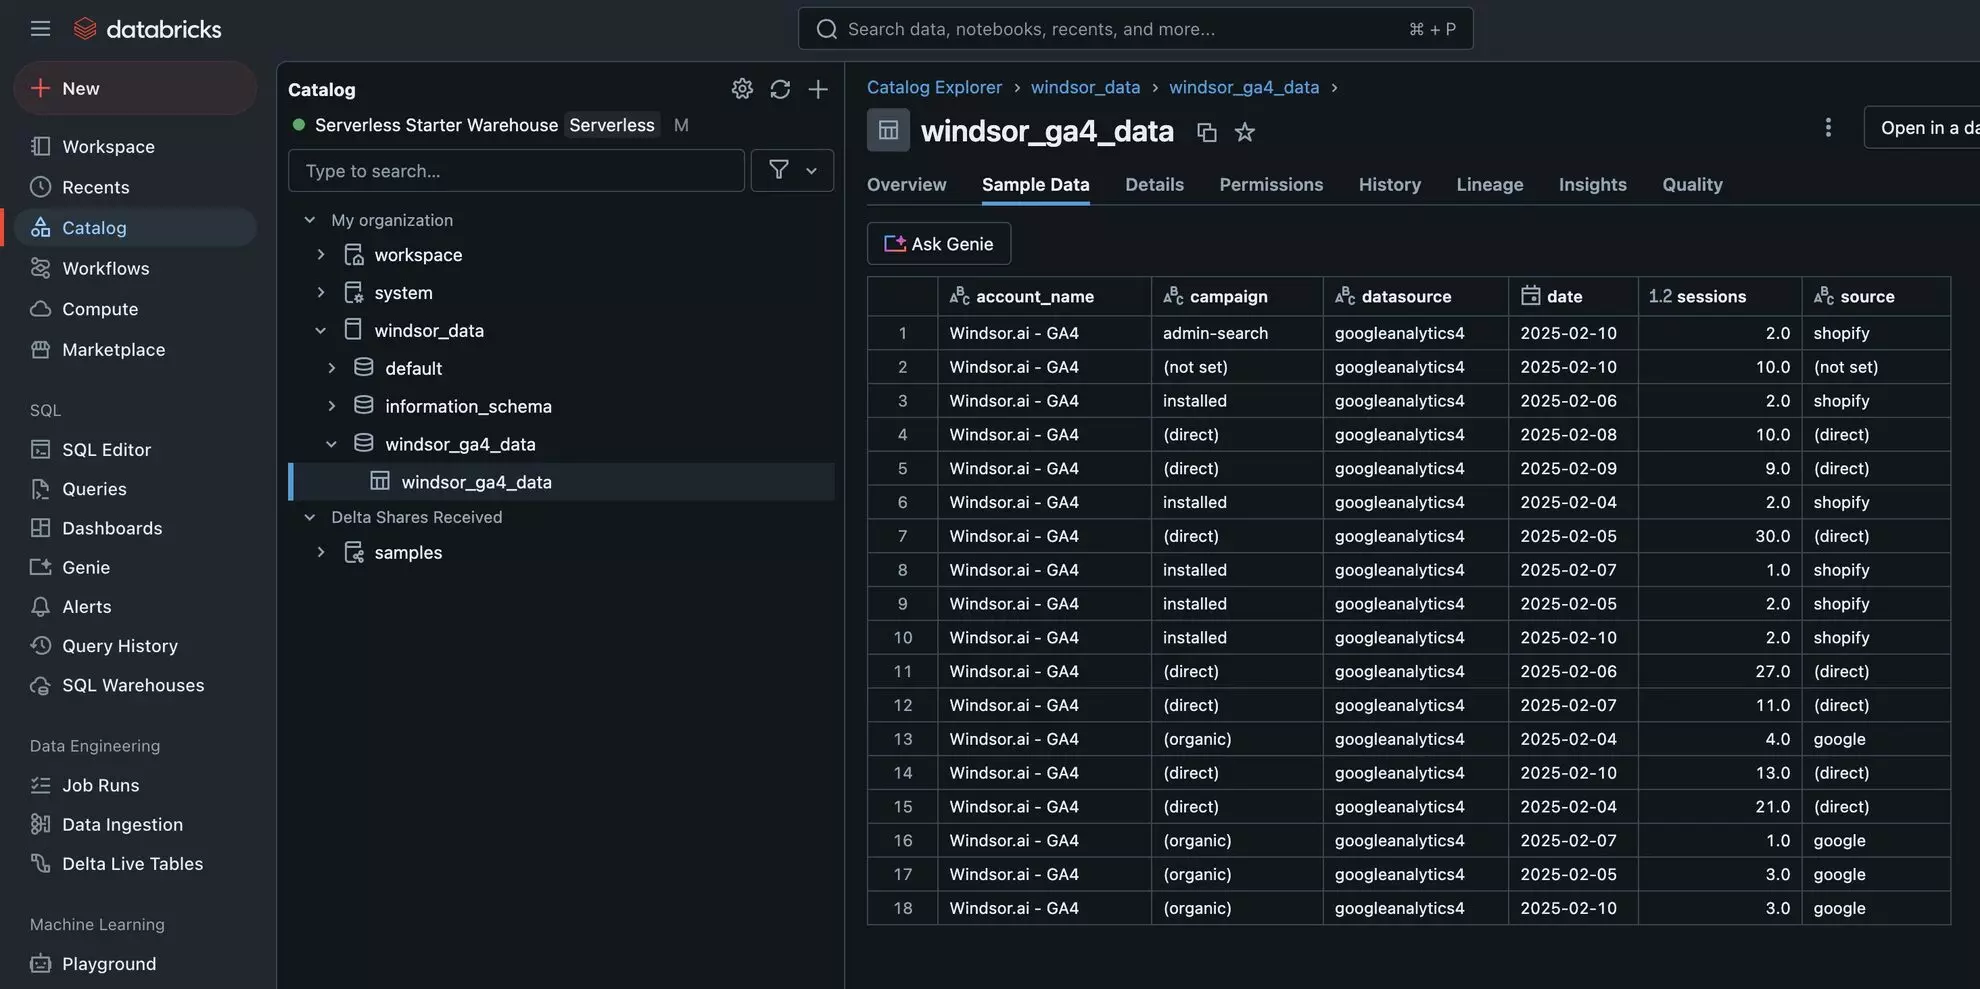Click the Databricks logo
Screen dimensions: 1980x989
pos(147,29)
